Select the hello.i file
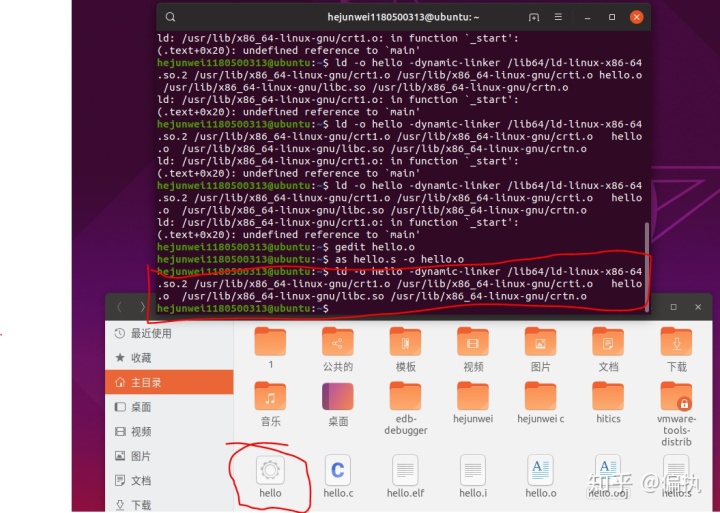This screenshot has width=720, height=513. (x=473, y=476)
